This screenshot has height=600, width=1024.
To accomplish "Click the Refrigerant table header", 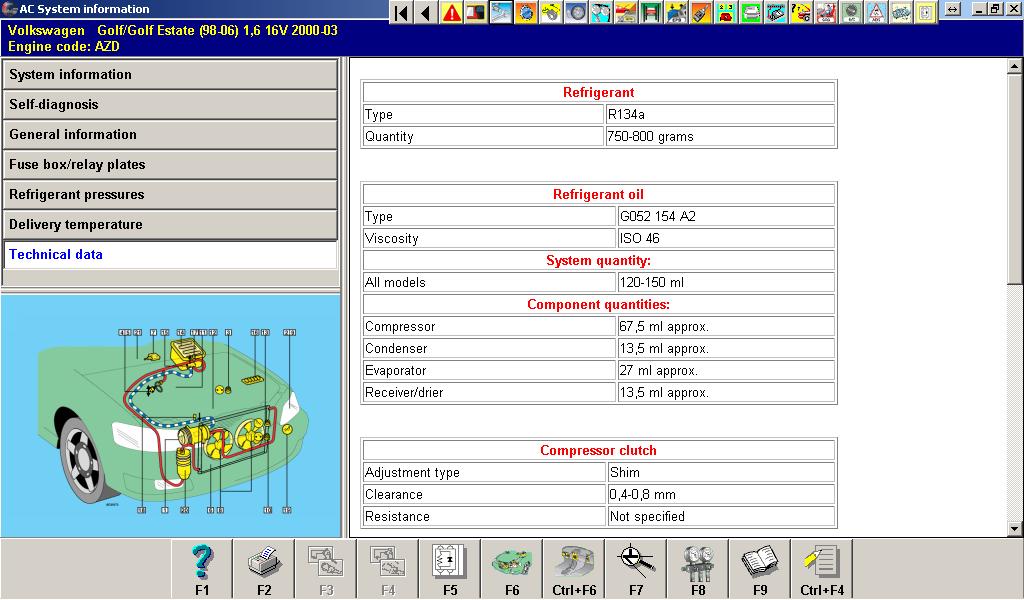I will click(x=599, y=93).
